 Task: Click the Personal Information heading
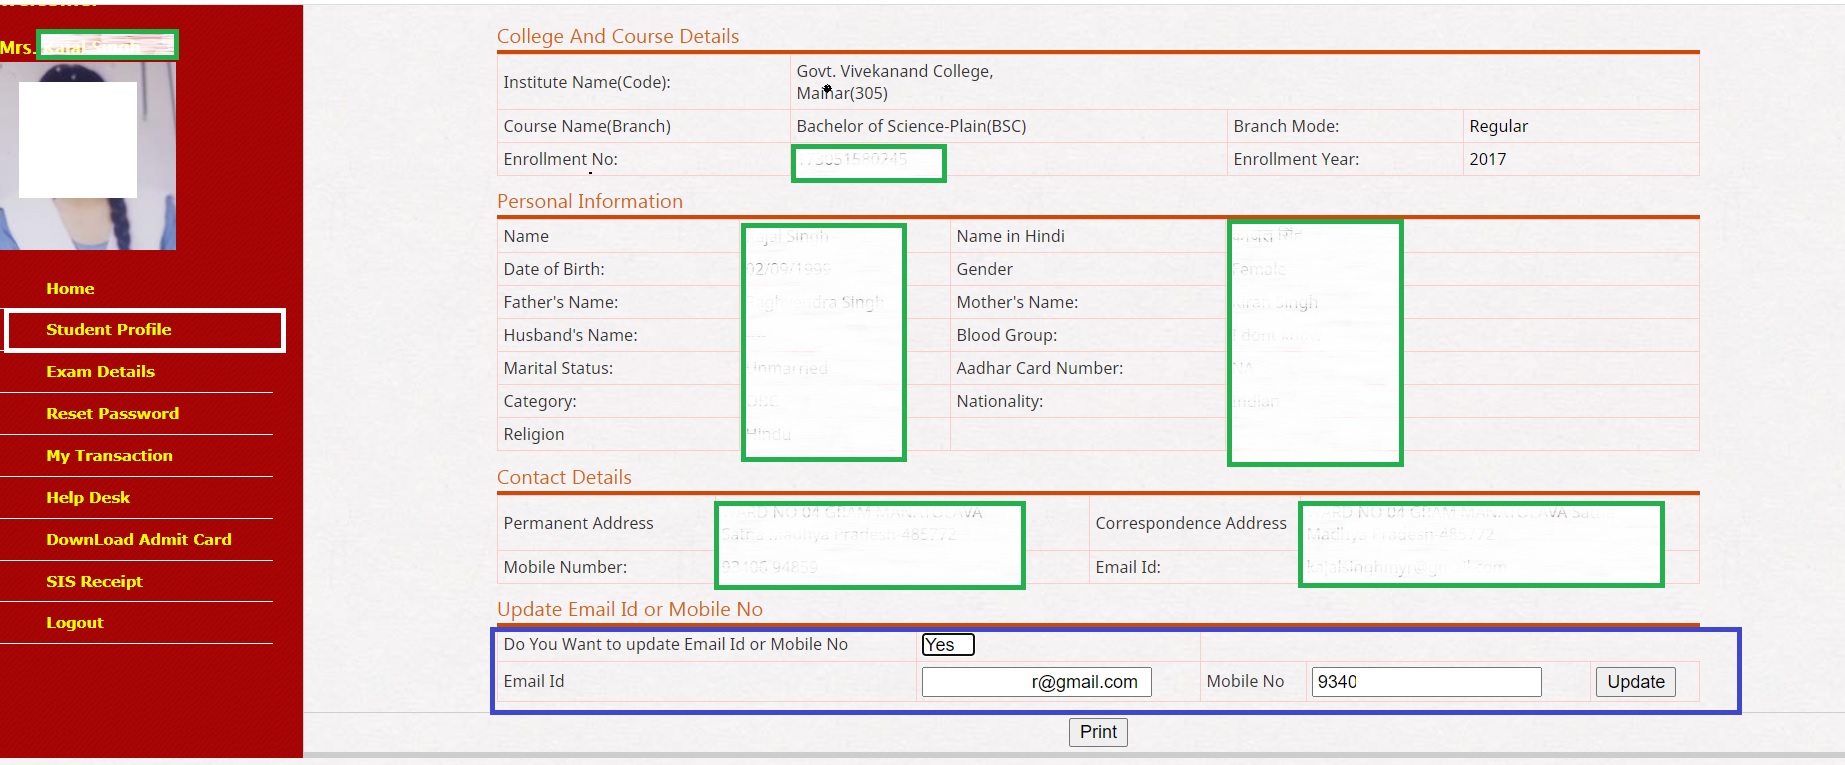tap(589, 202)
